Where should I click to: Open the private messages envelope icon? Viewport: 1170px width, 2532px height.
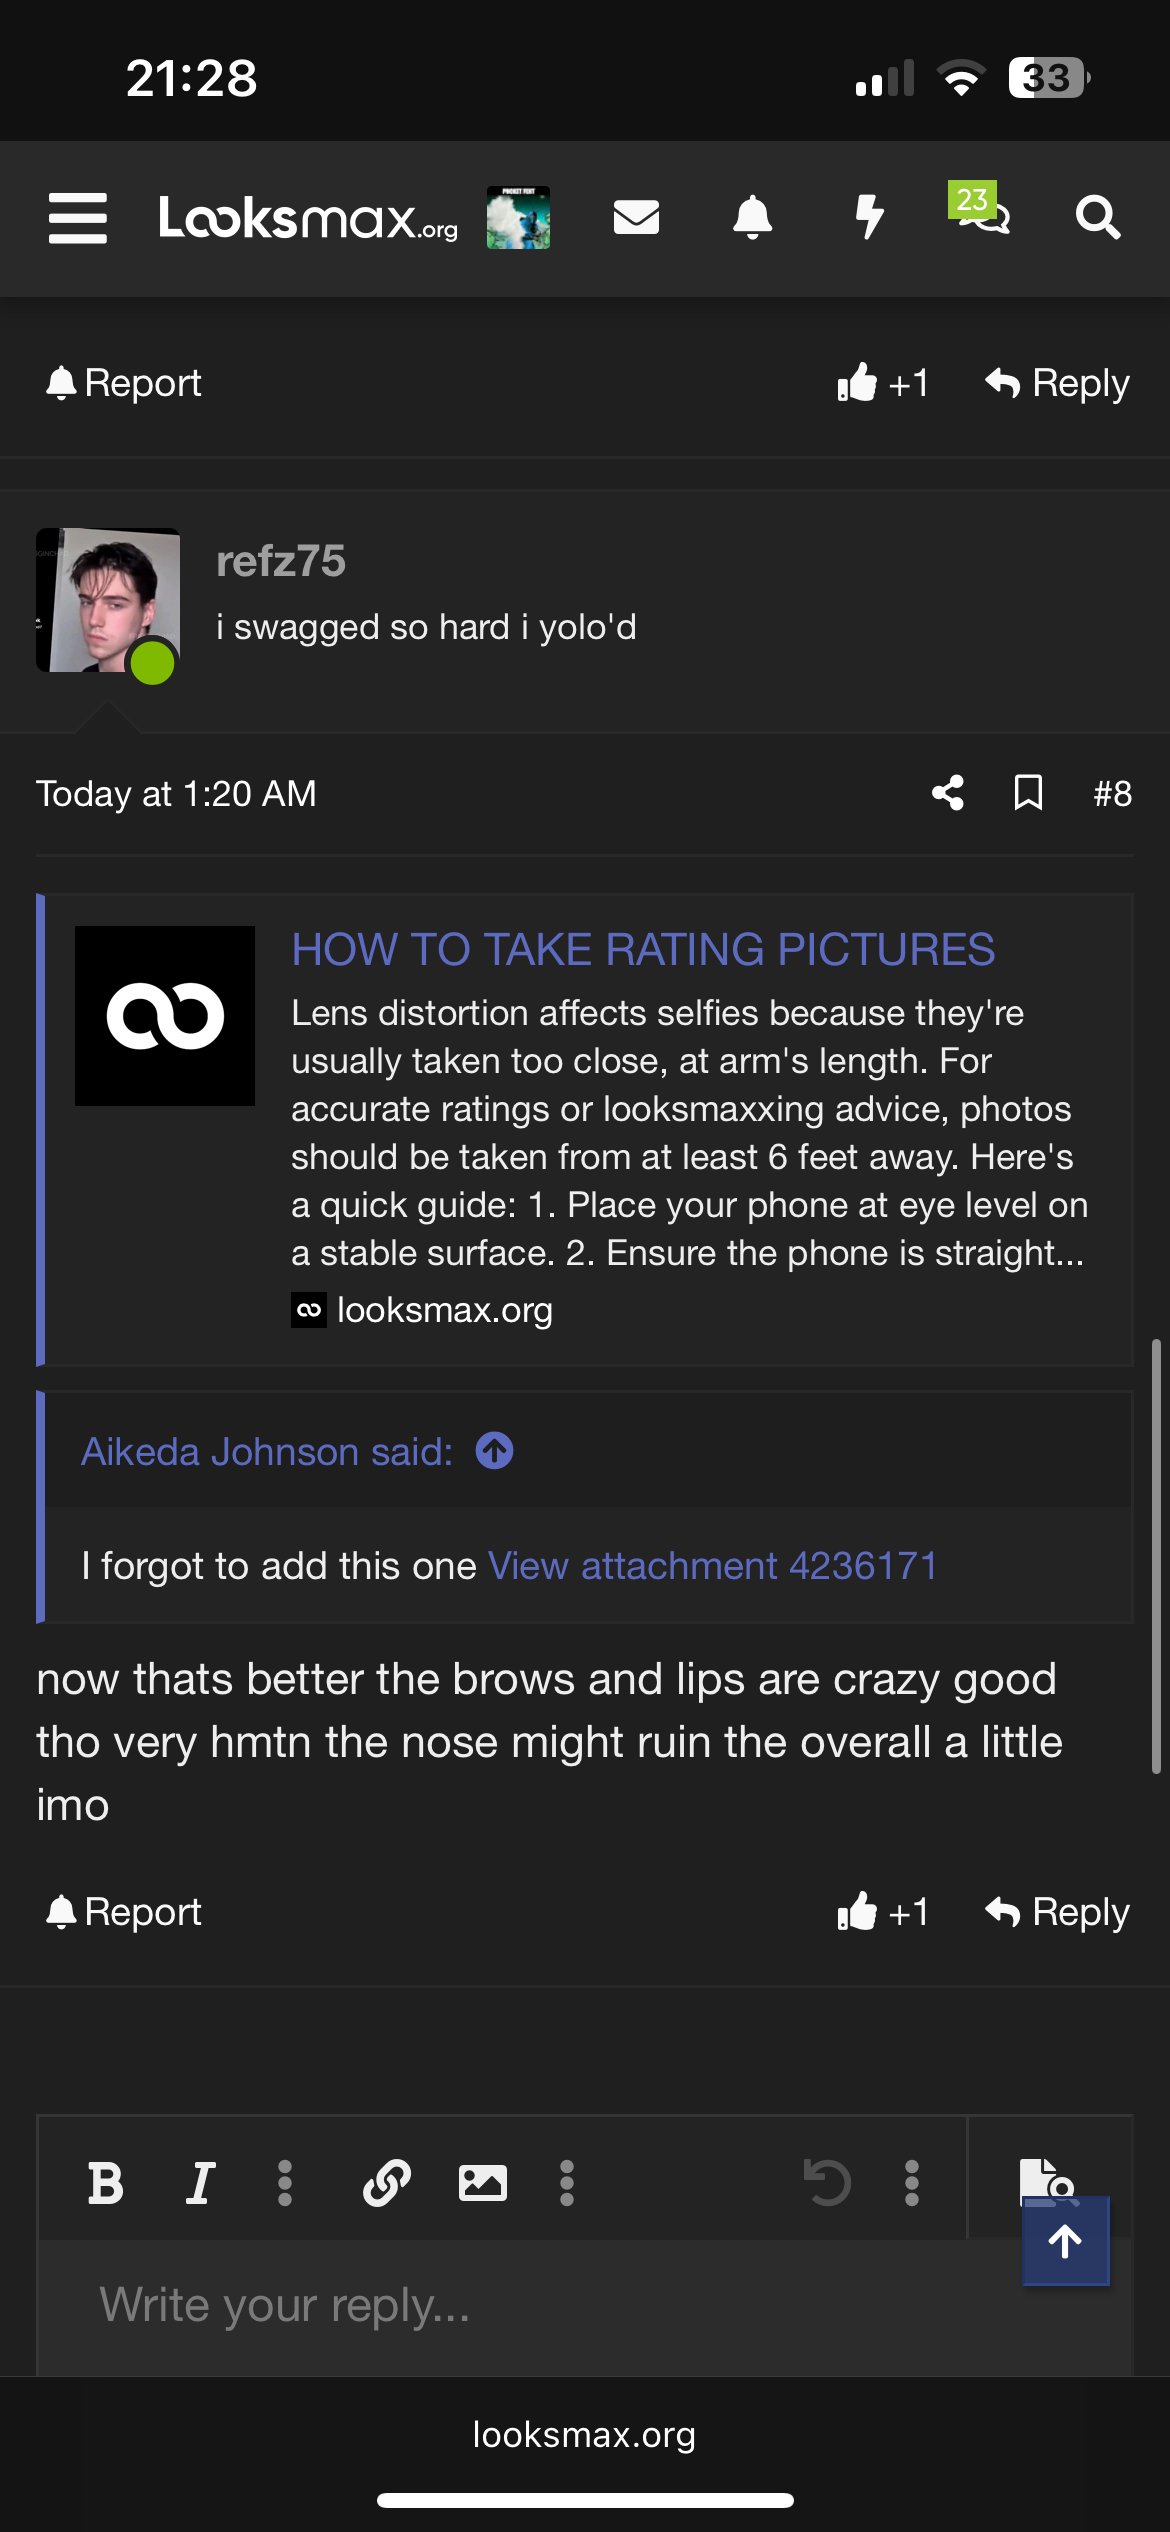point(636,217)
